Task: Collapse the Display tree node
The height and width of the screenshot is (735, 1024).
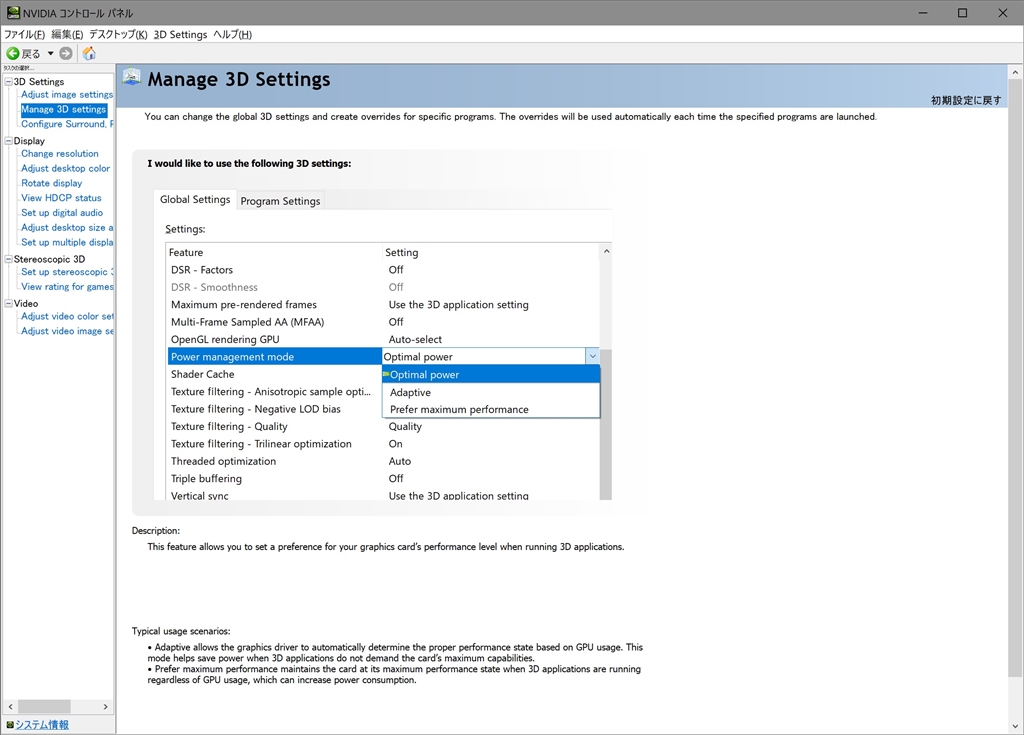Action: coord(8,140)
